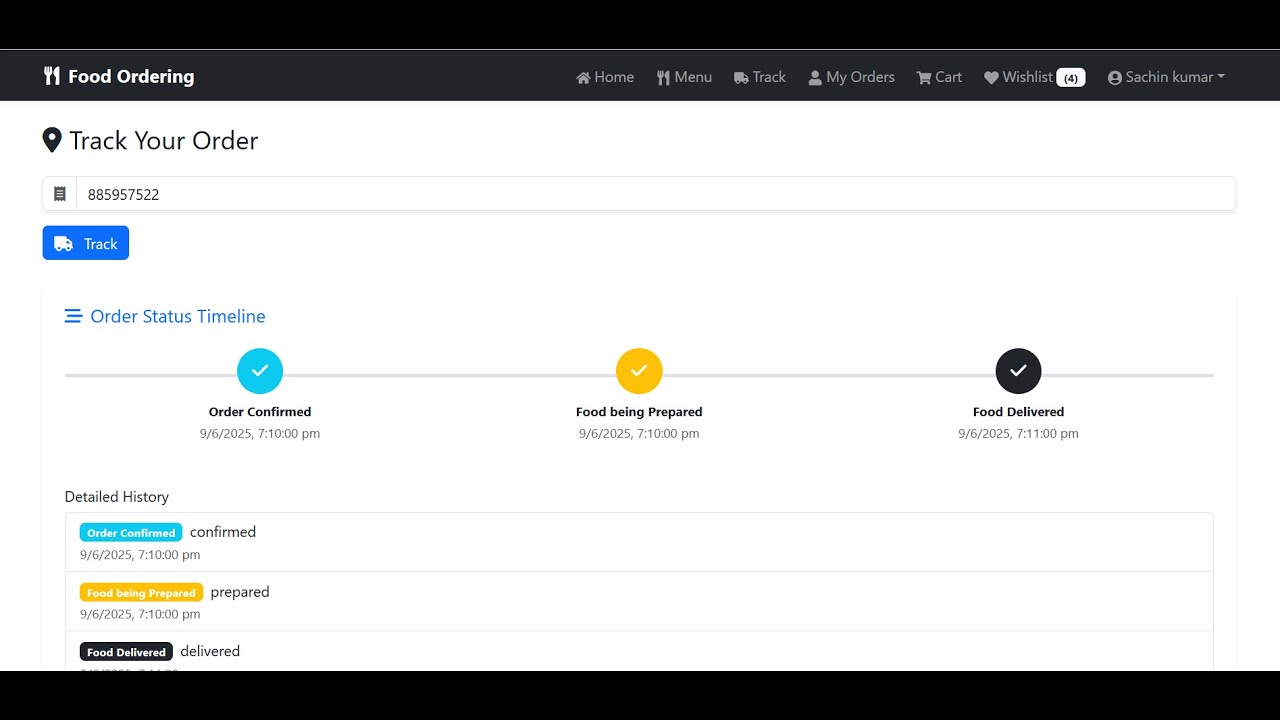The image size is (1280, 720).
Task: Click the "Order Status Timeline" title text
Action: [x=178, y=316]
